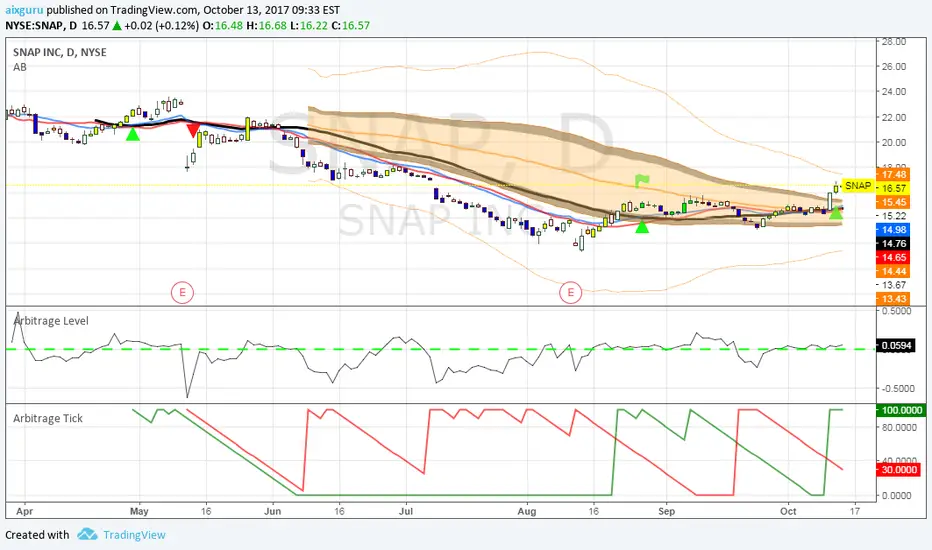Click the 'AB' indicator label
Screen dimensions: 932x550
tap(20, 67)
